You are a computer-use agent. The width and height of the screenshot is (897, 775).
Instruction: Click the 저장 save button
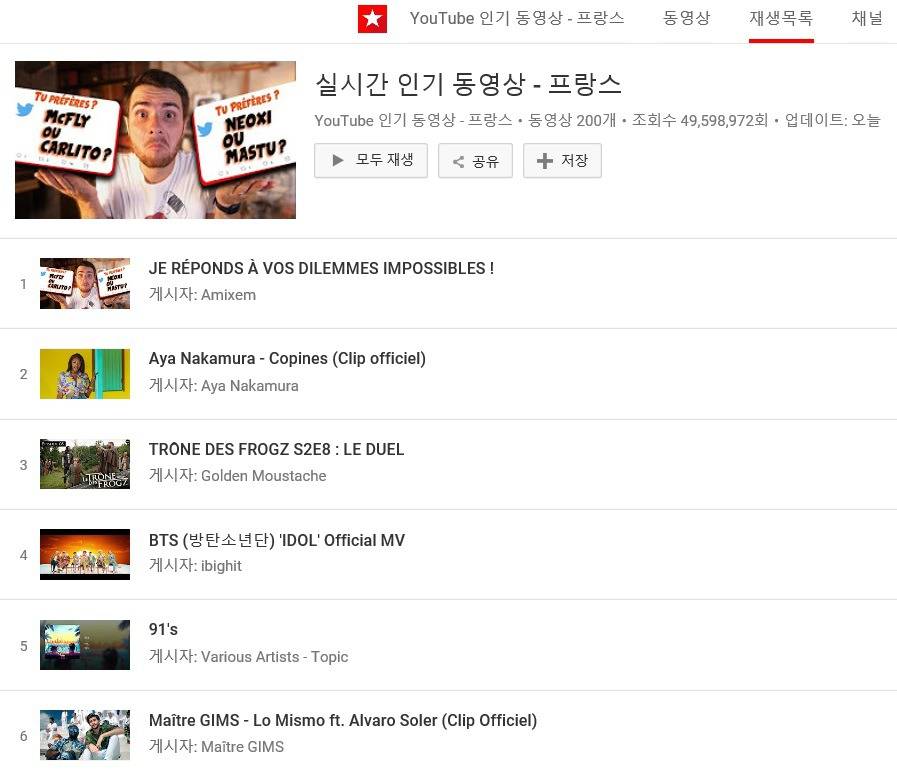coord(562,161)
